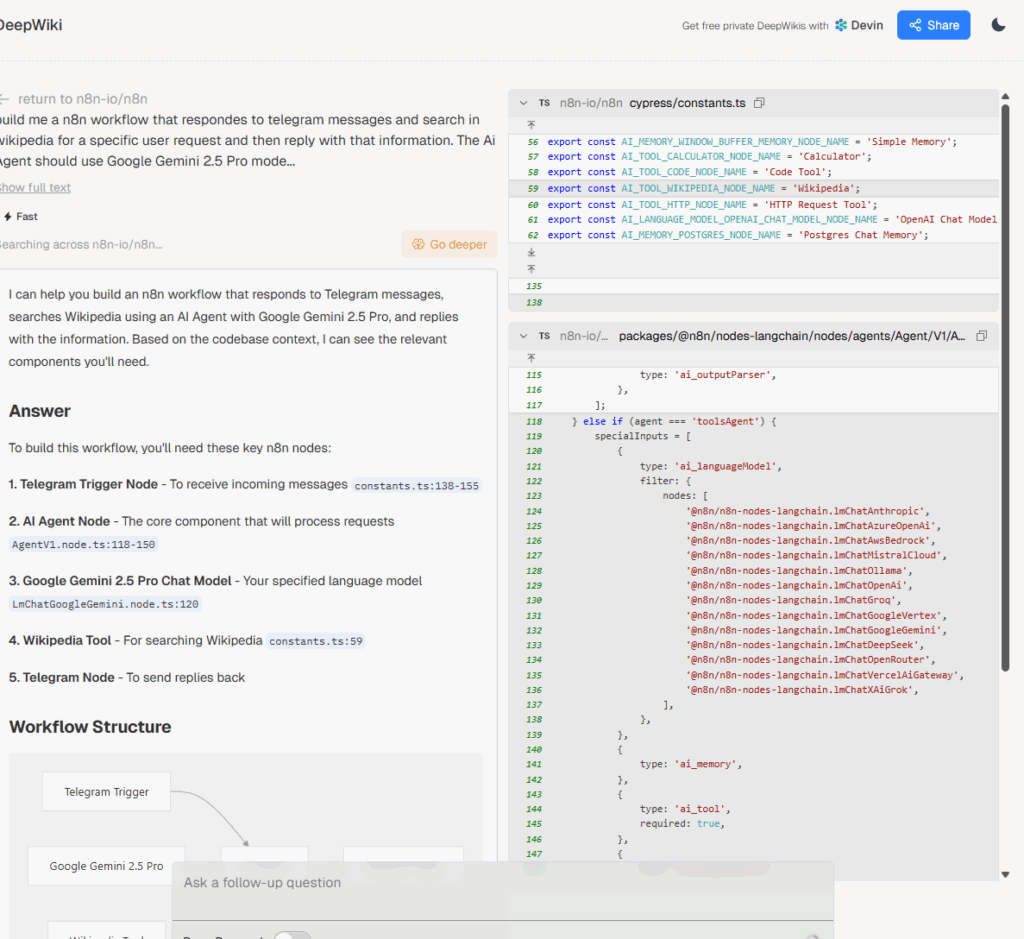Click the 'Workflow Structure' heading

[x=90, y=727]
